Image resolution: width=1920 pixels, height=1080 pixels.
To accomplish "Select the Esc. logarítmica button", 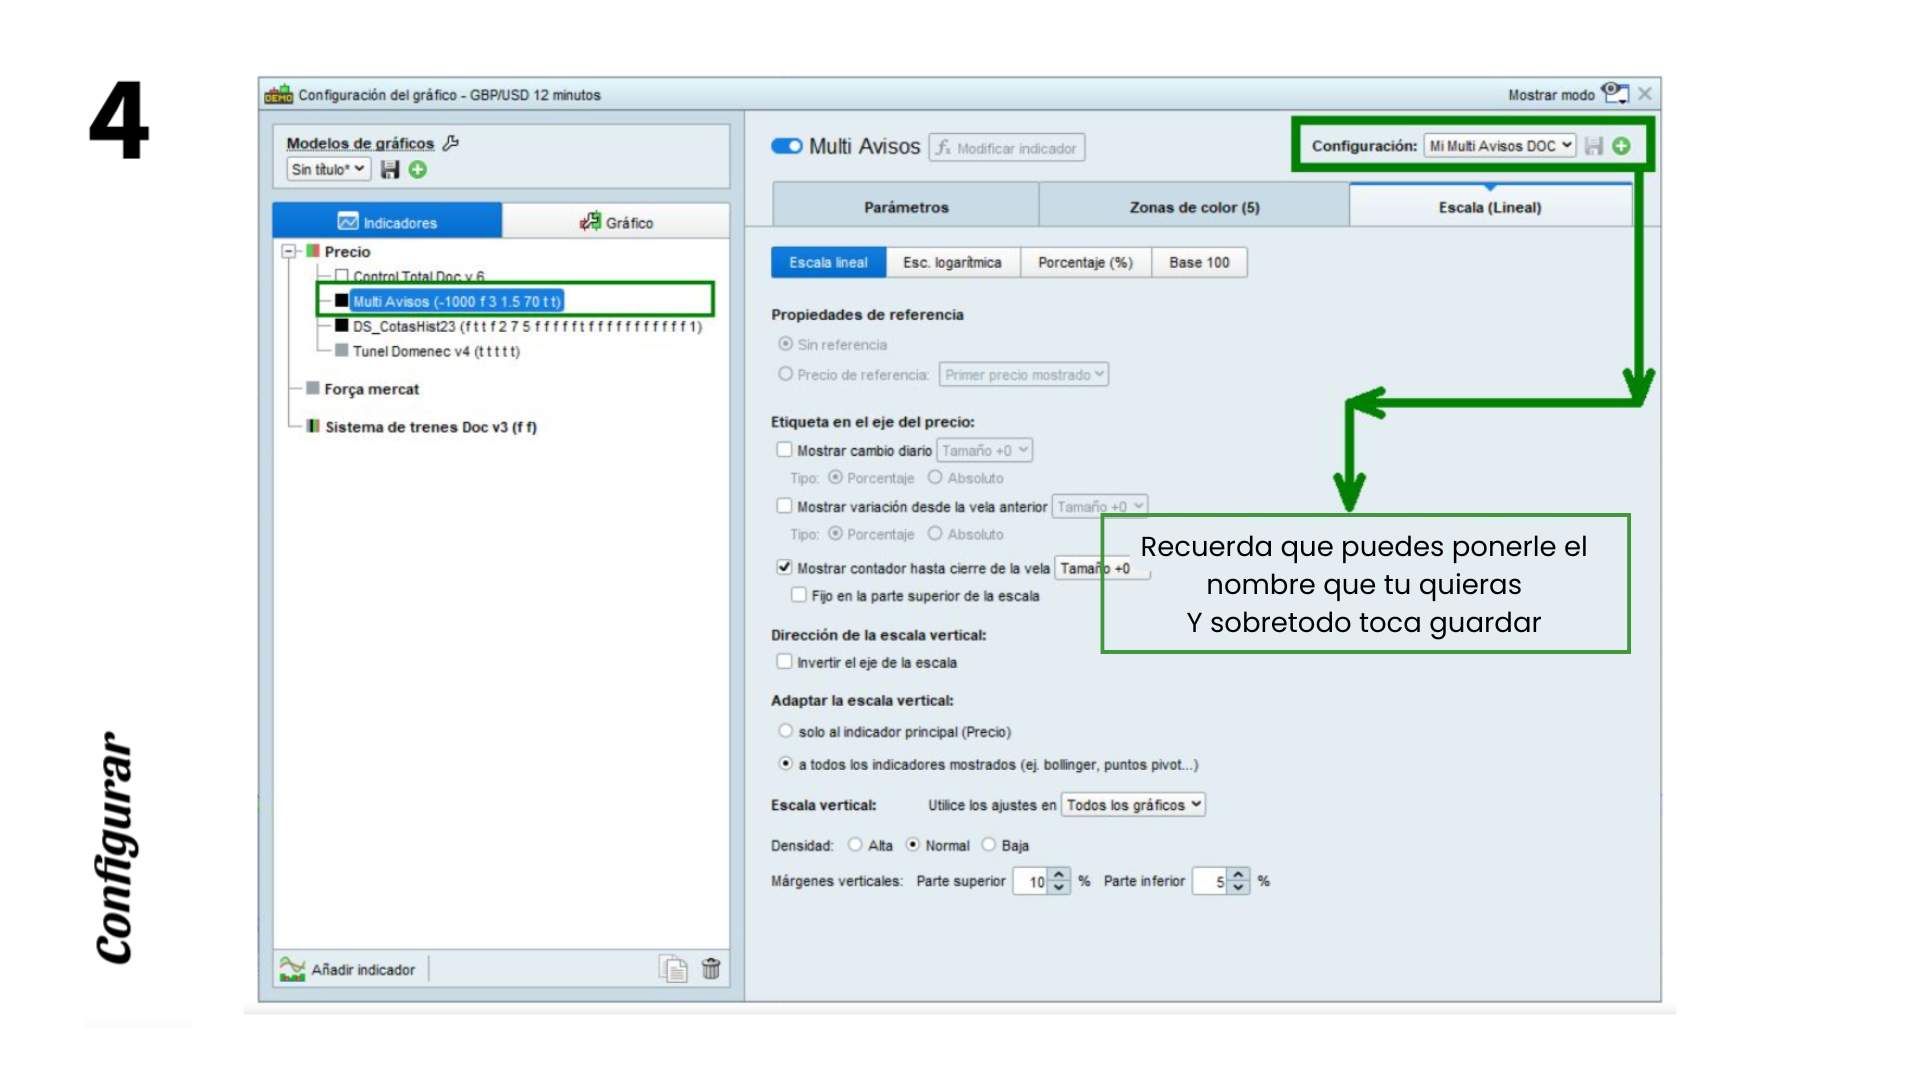I will (x=952, y=262).
